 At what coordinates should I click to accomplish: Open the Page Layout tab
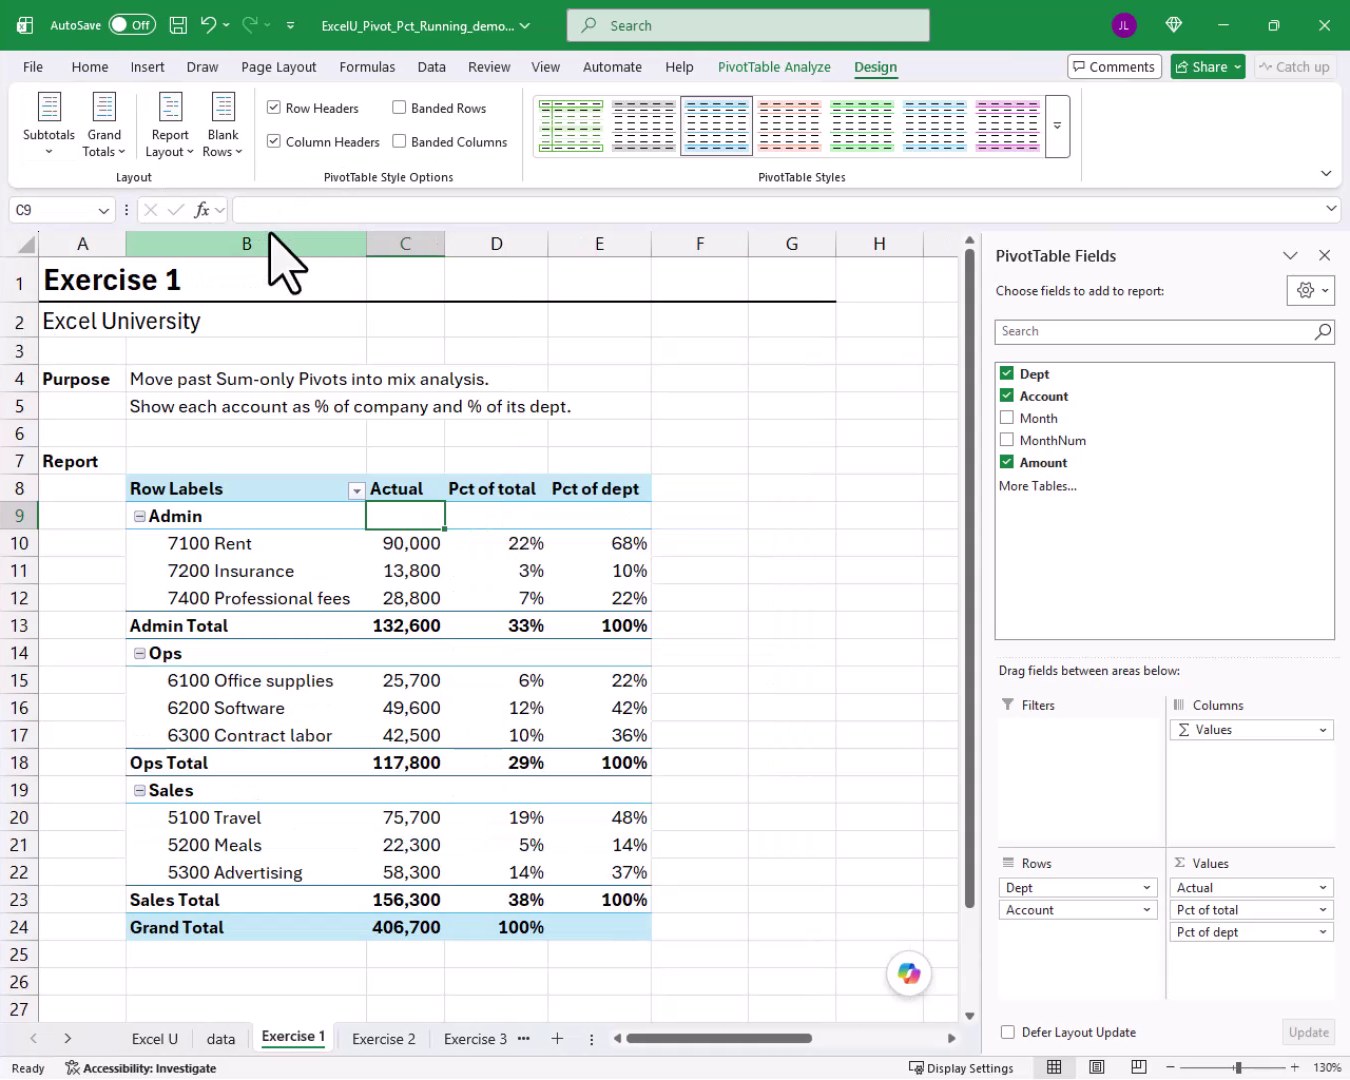[278, 67]
